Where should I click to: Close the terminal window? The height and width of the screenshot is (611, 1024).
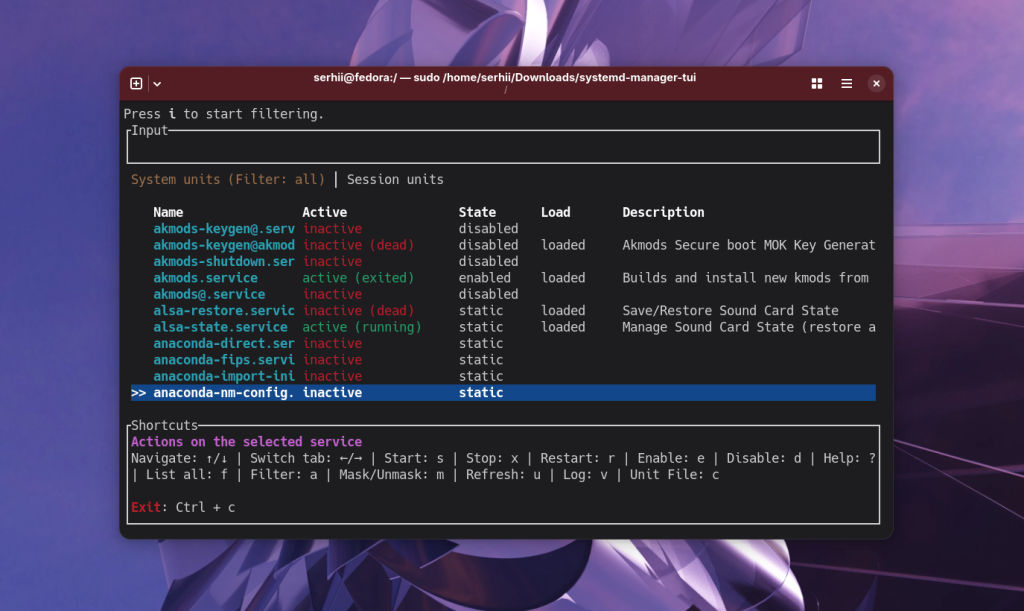[x=876, y=84]
